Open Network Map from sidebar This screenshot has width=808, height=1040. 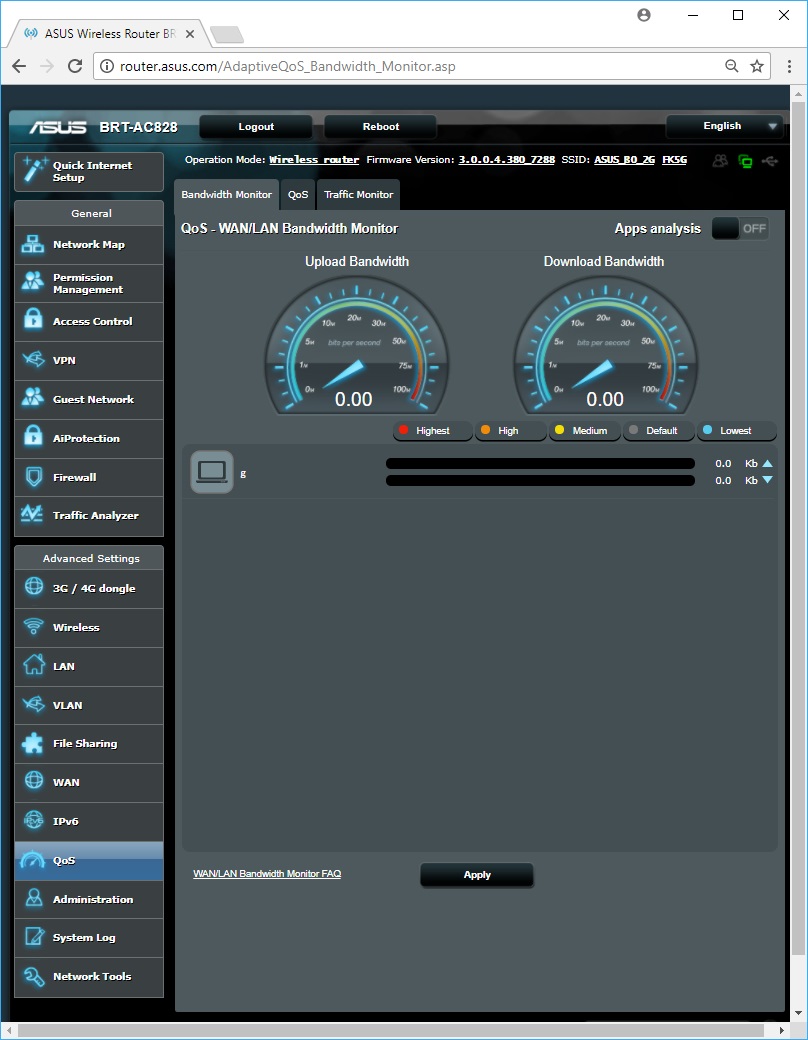[x=88, y=245]
